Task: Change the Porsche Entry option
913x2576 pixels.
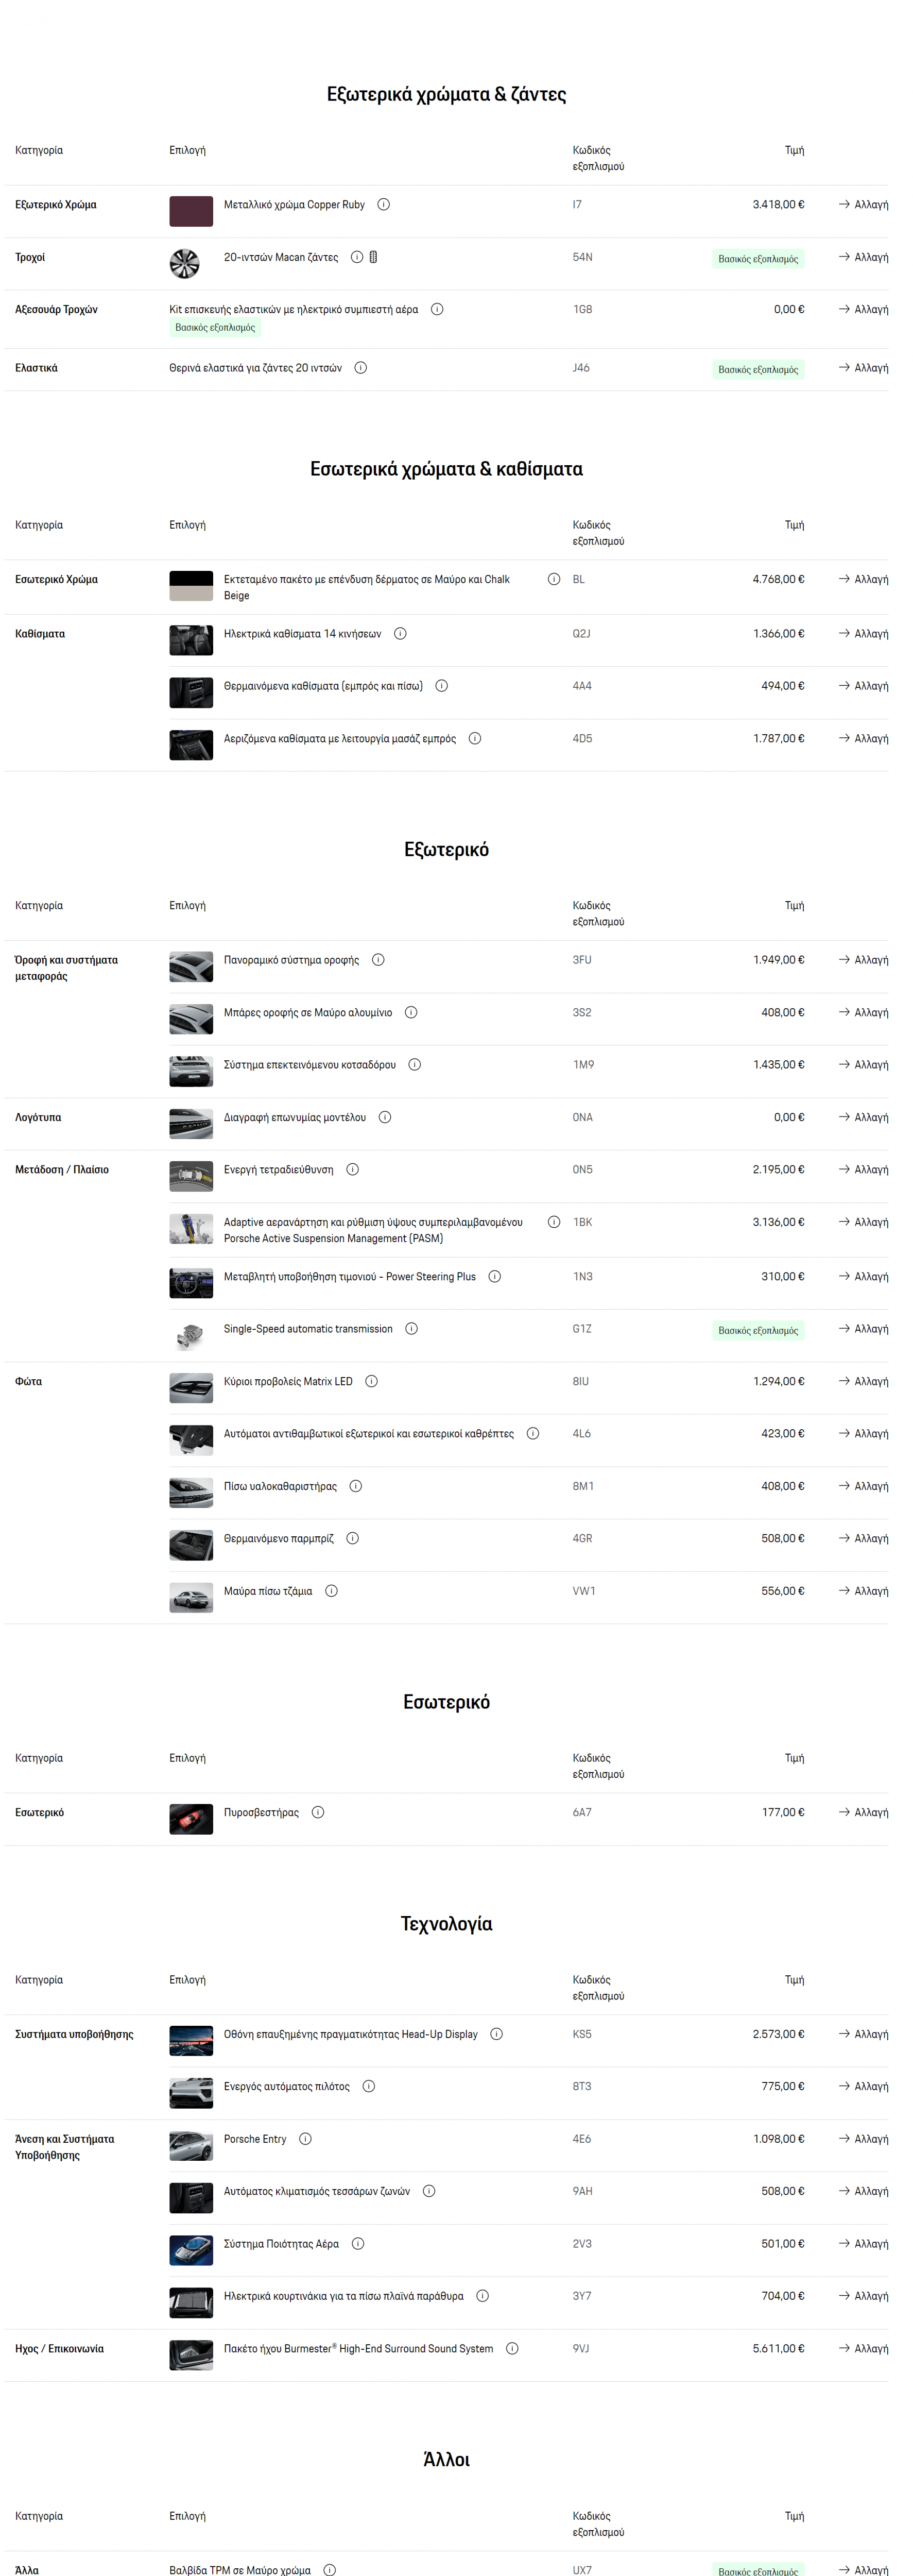Action: click(864, 2139)
